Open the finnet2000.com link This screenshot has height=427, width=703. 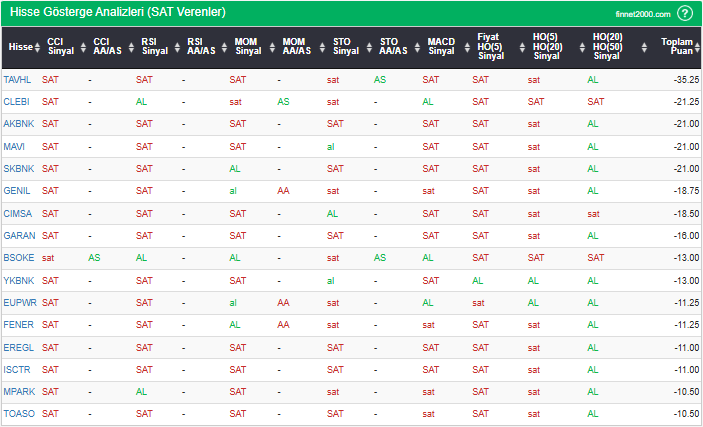coord(642,14)
